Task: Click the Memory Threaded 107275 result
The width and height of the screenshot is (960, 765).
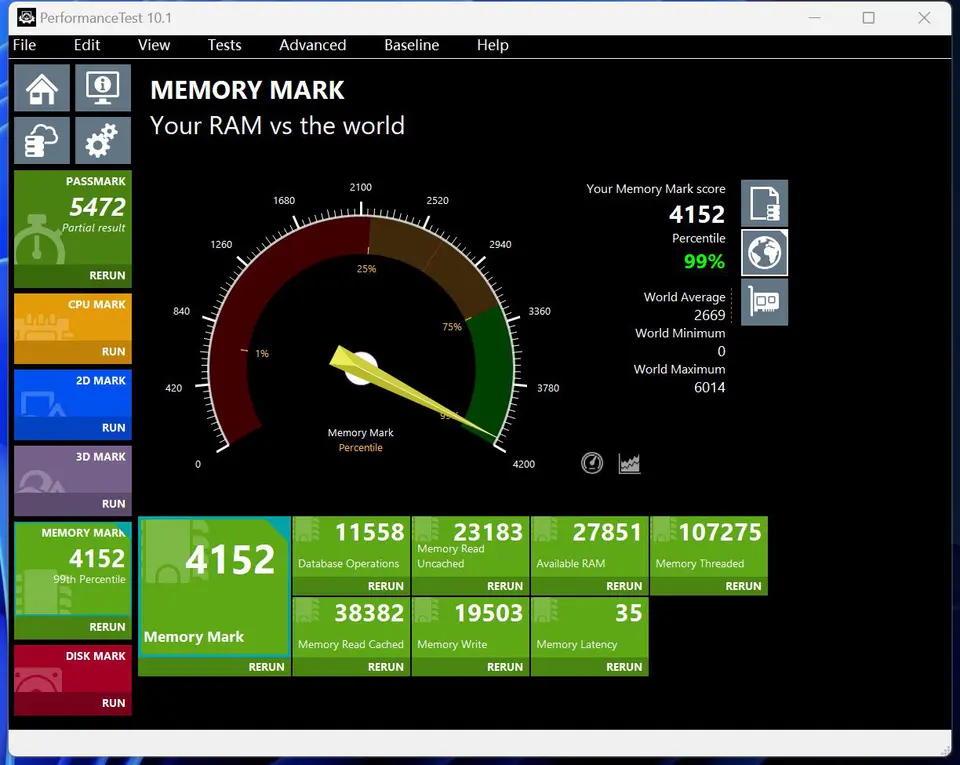Action: 709,547
